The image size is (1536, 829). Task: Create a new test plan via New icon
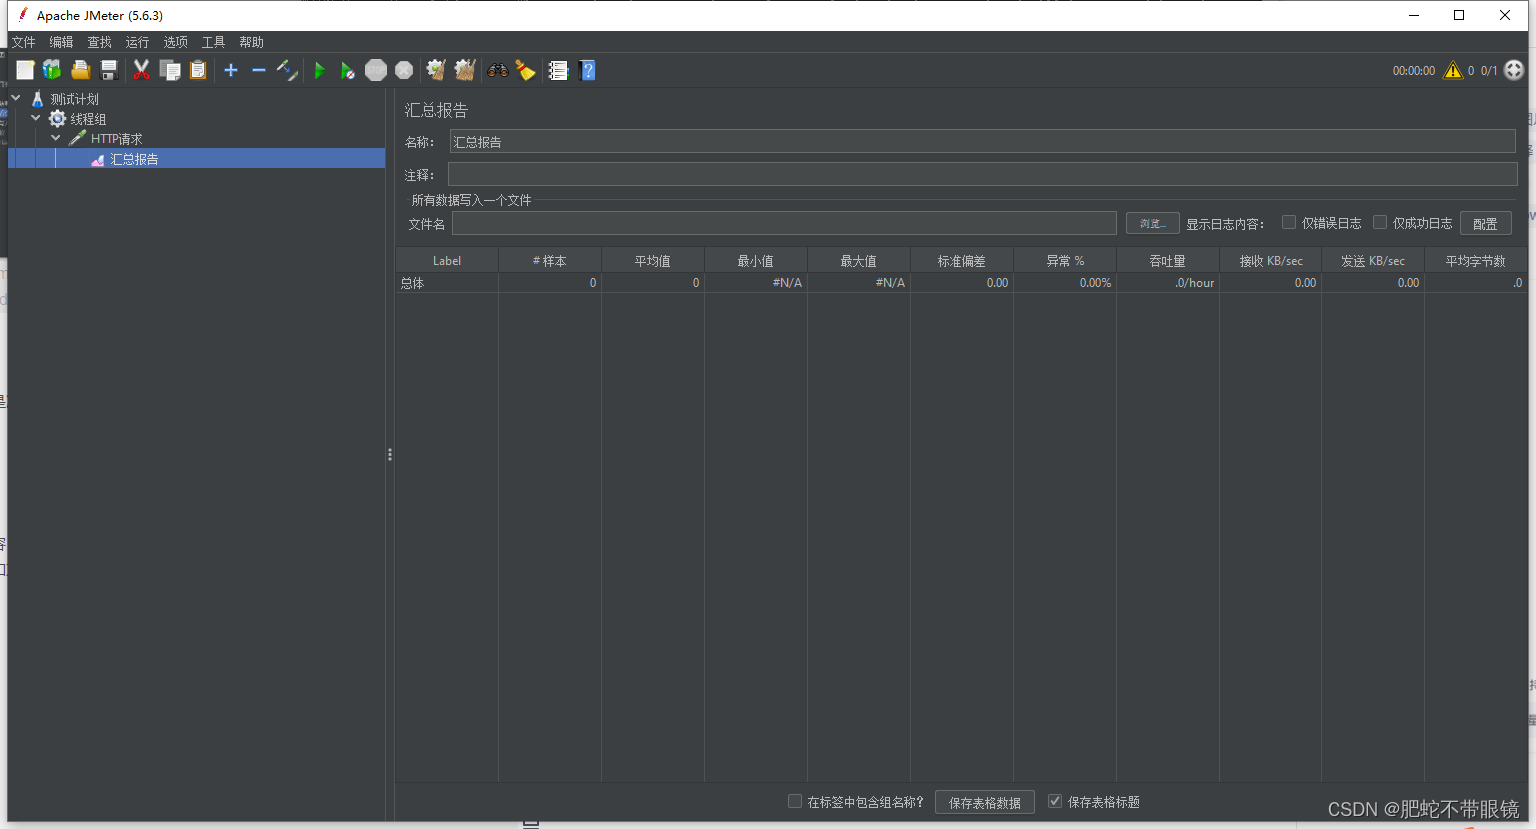coord(25,70)
